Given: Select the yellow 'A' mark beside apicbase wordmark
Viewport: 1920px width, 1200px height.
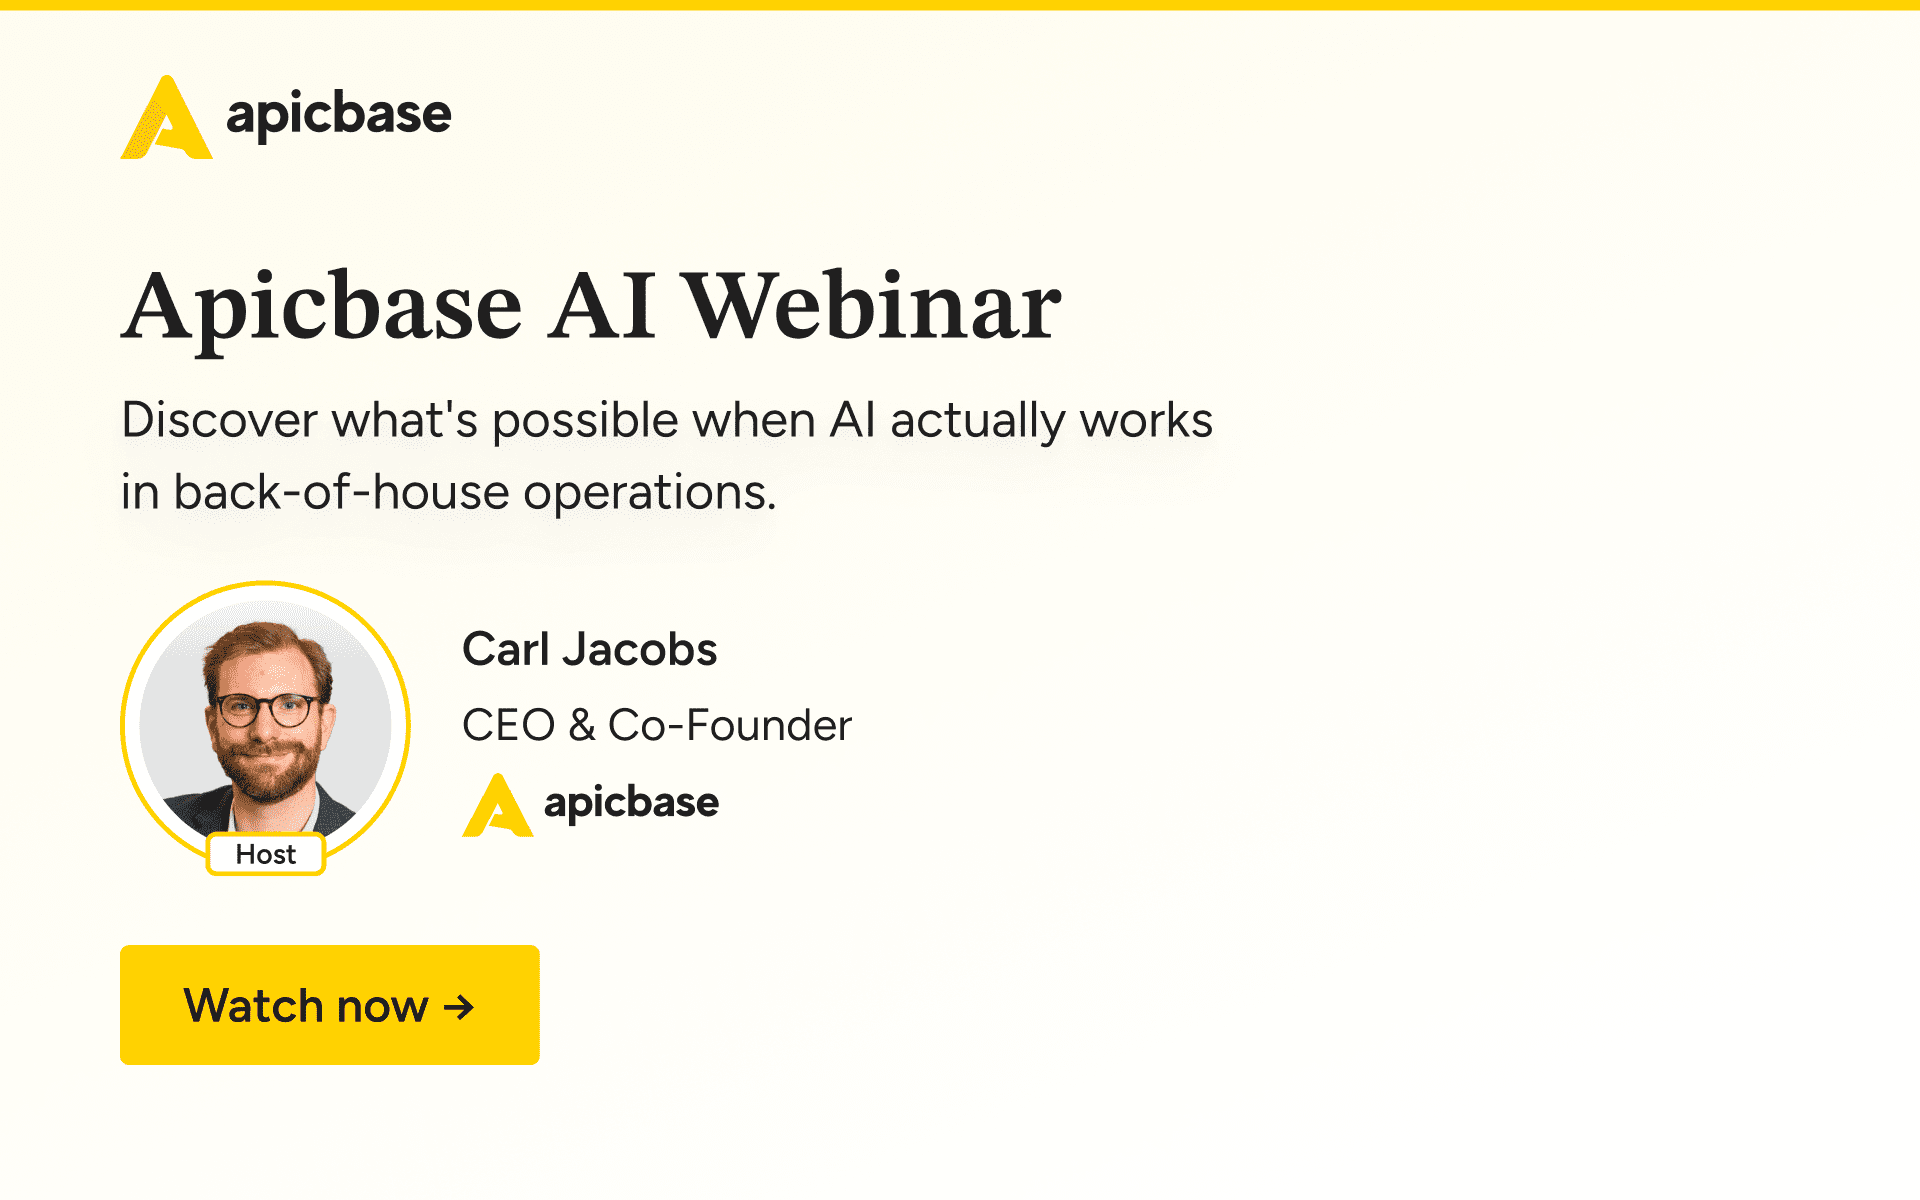Looking at the screenshot, I should pyautogui.click(x=168, y=117).
